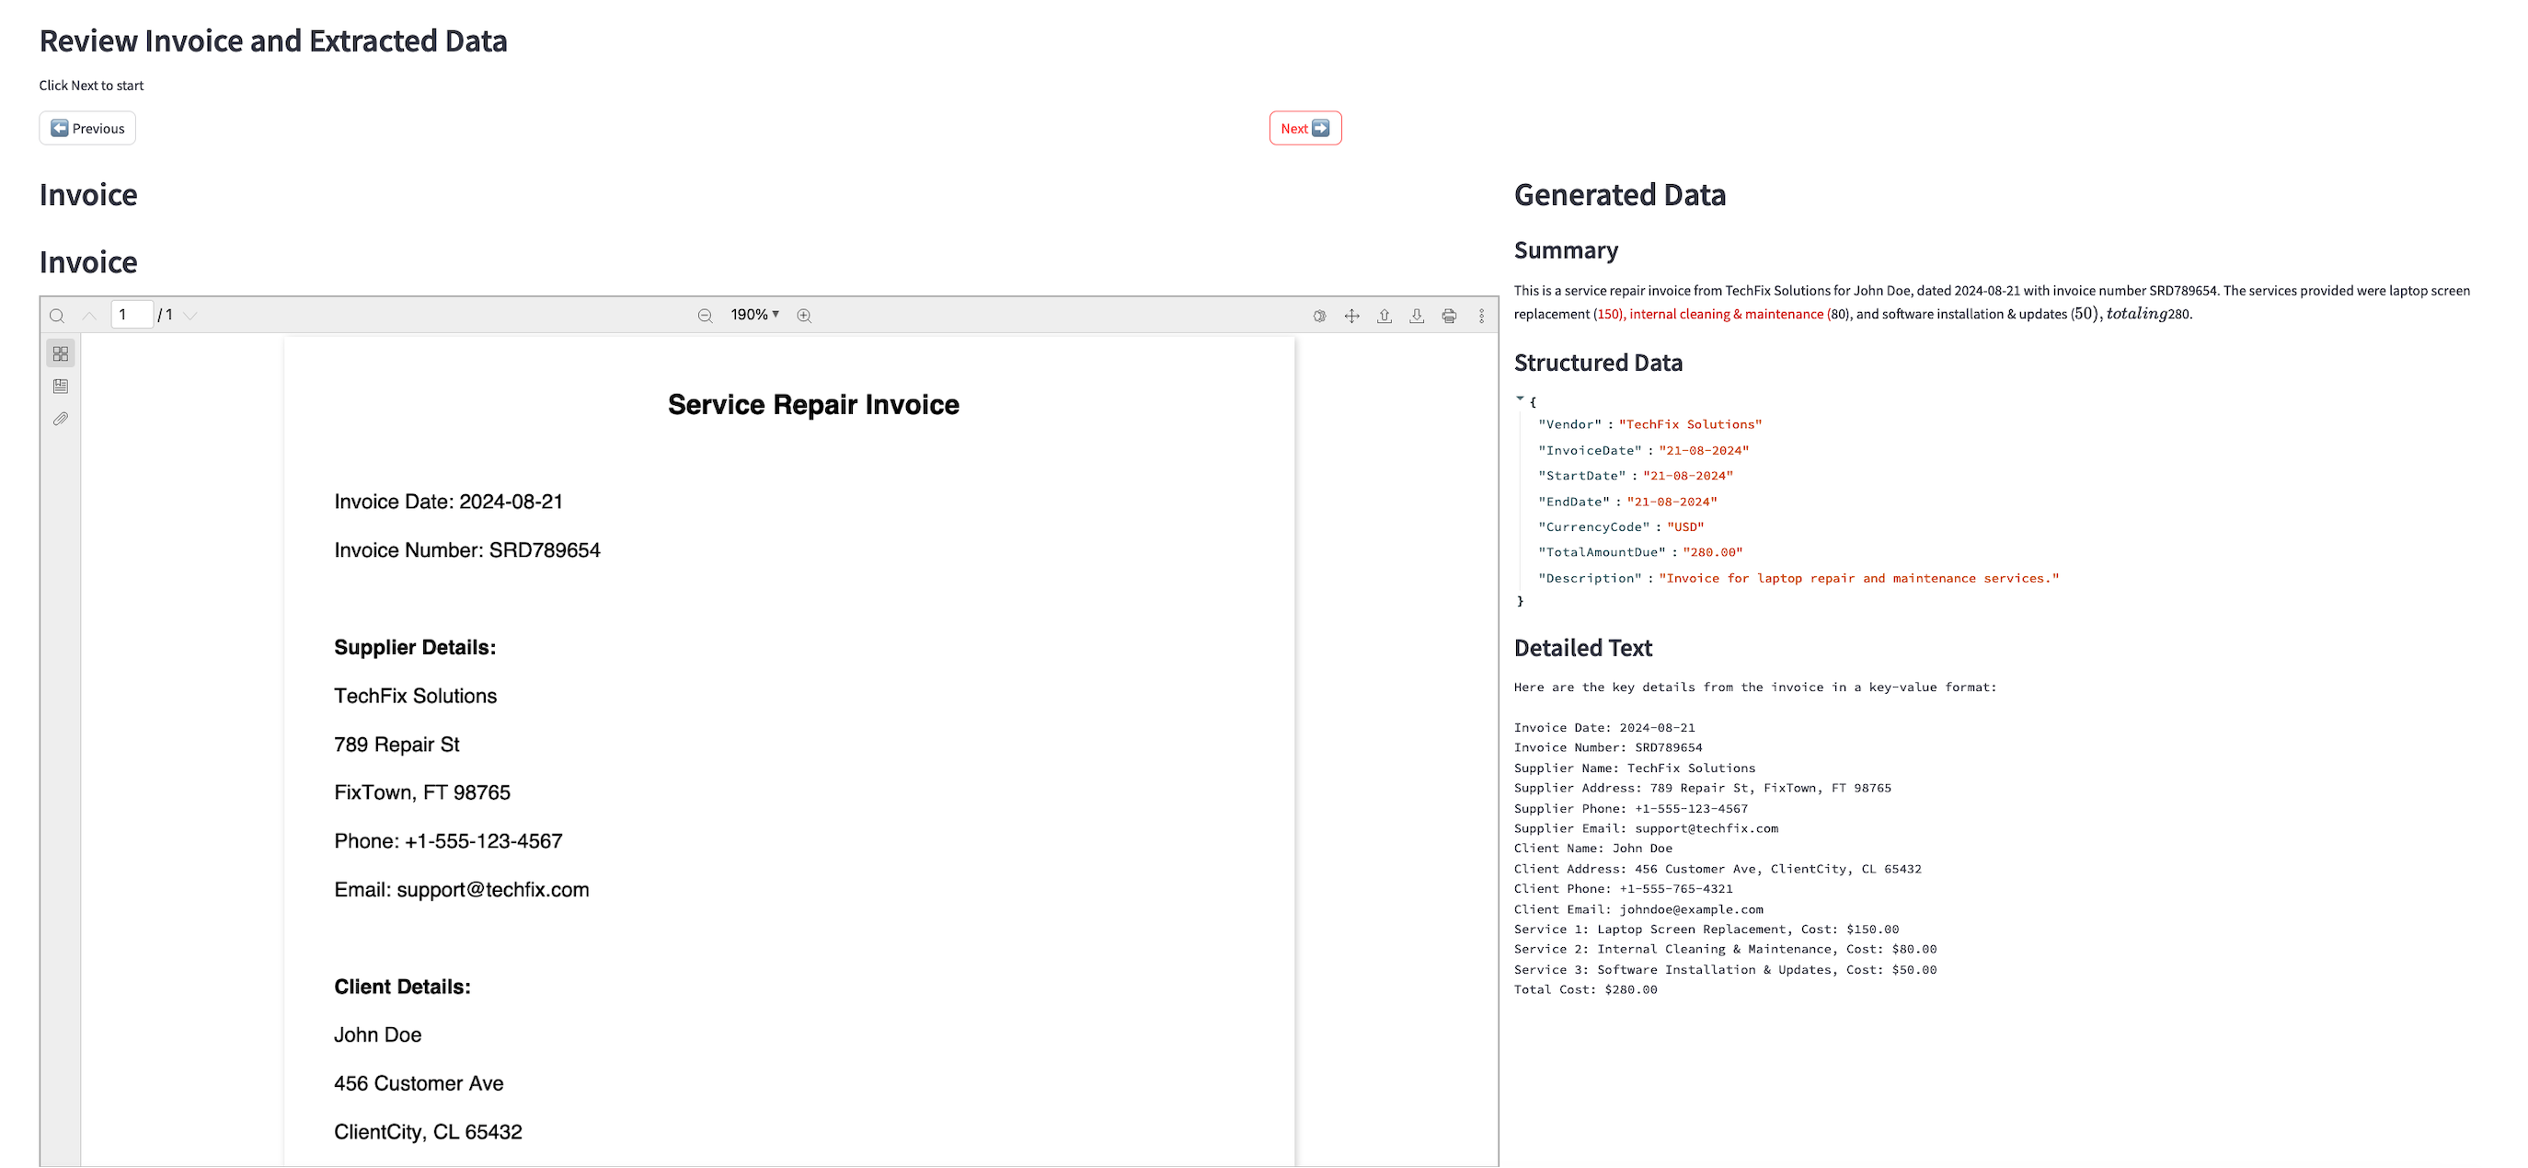The width and height of the screenshot is (2528, 1168).
Task: Click the Service Repair Invoice page
Action: click(789, 750)
